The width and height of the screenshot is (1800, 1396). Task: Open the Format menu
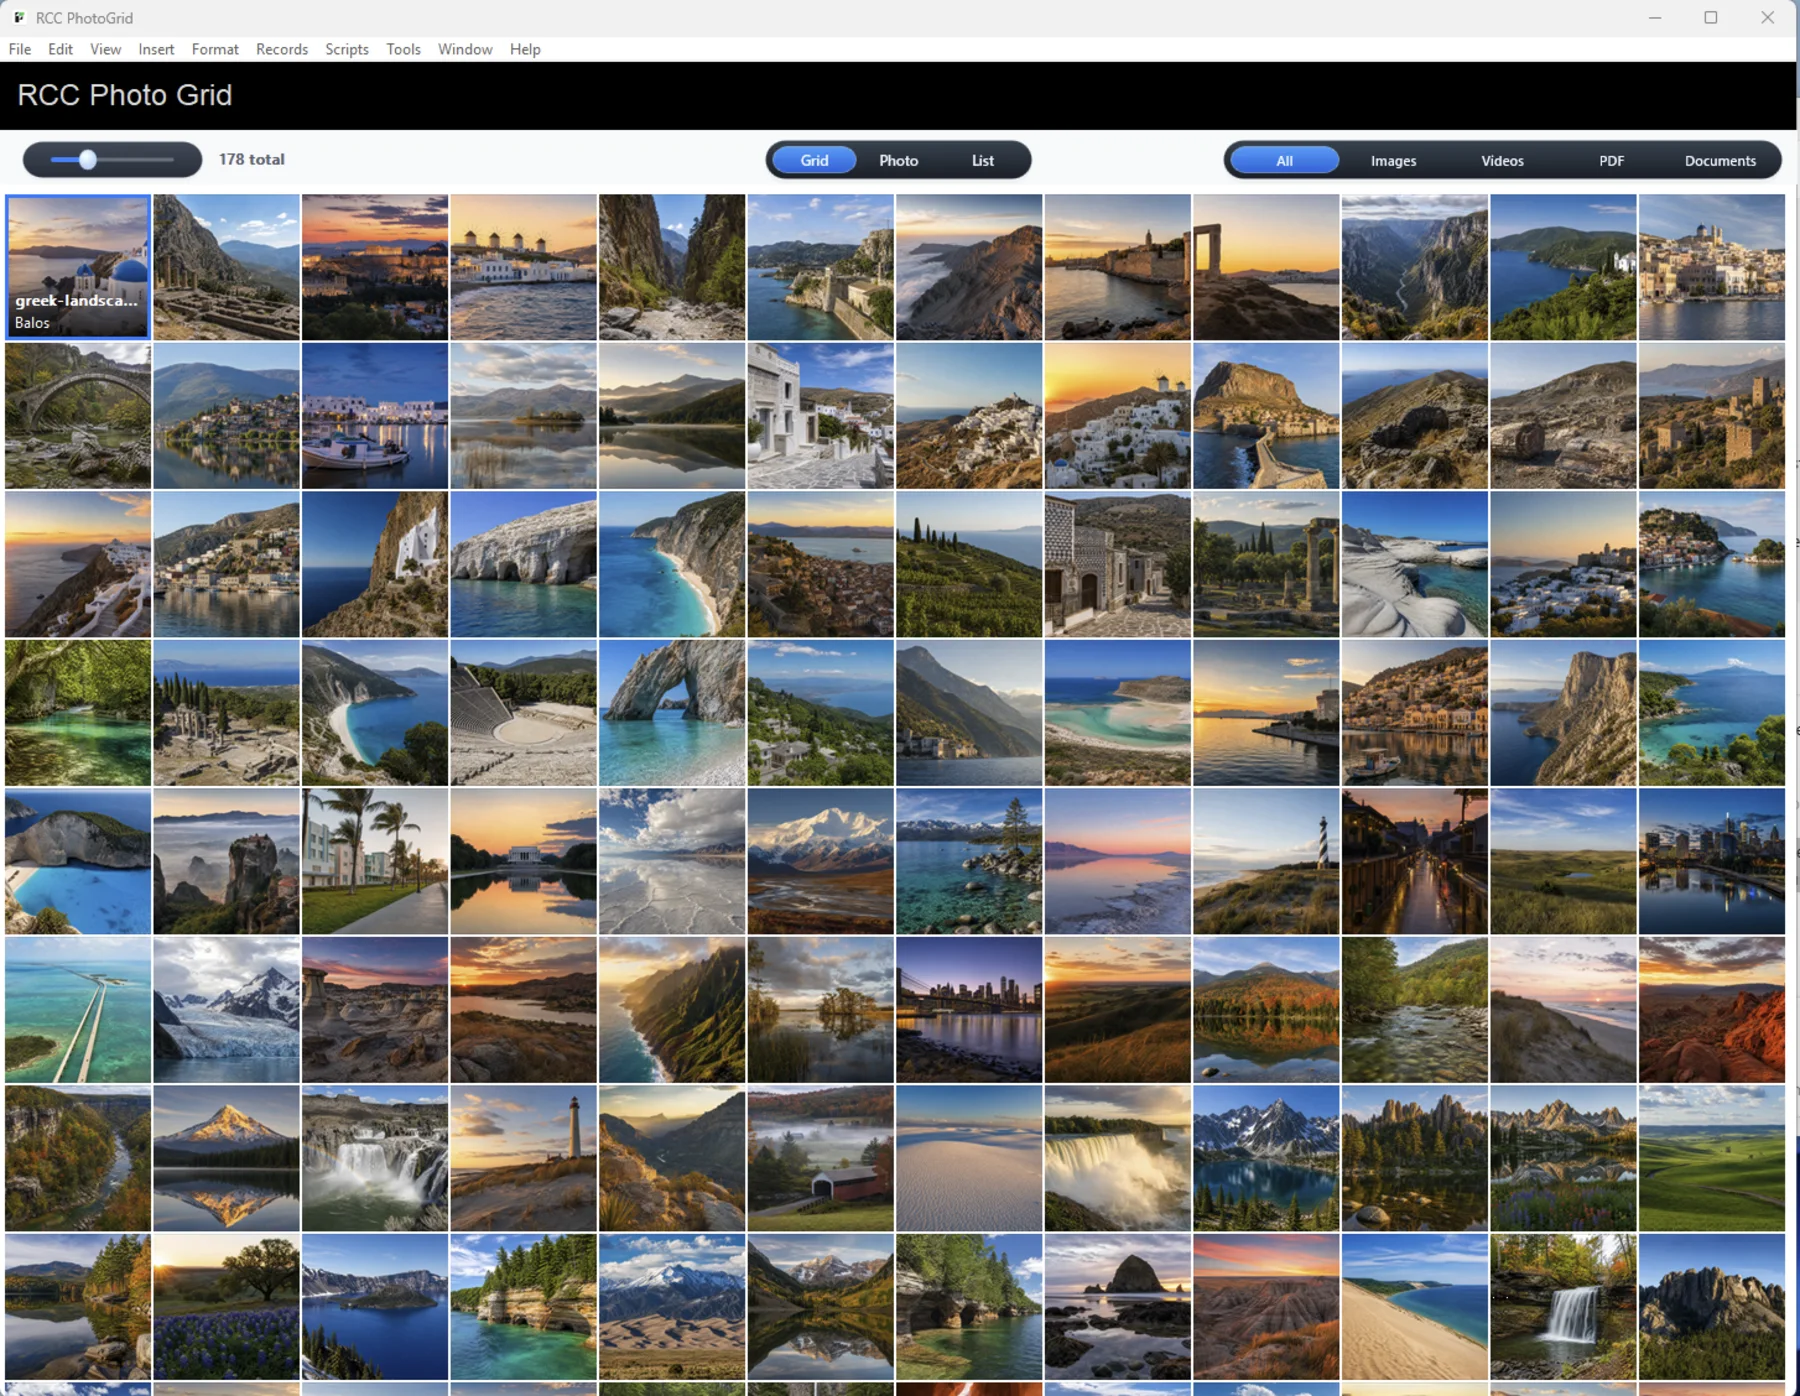[215, 49]
